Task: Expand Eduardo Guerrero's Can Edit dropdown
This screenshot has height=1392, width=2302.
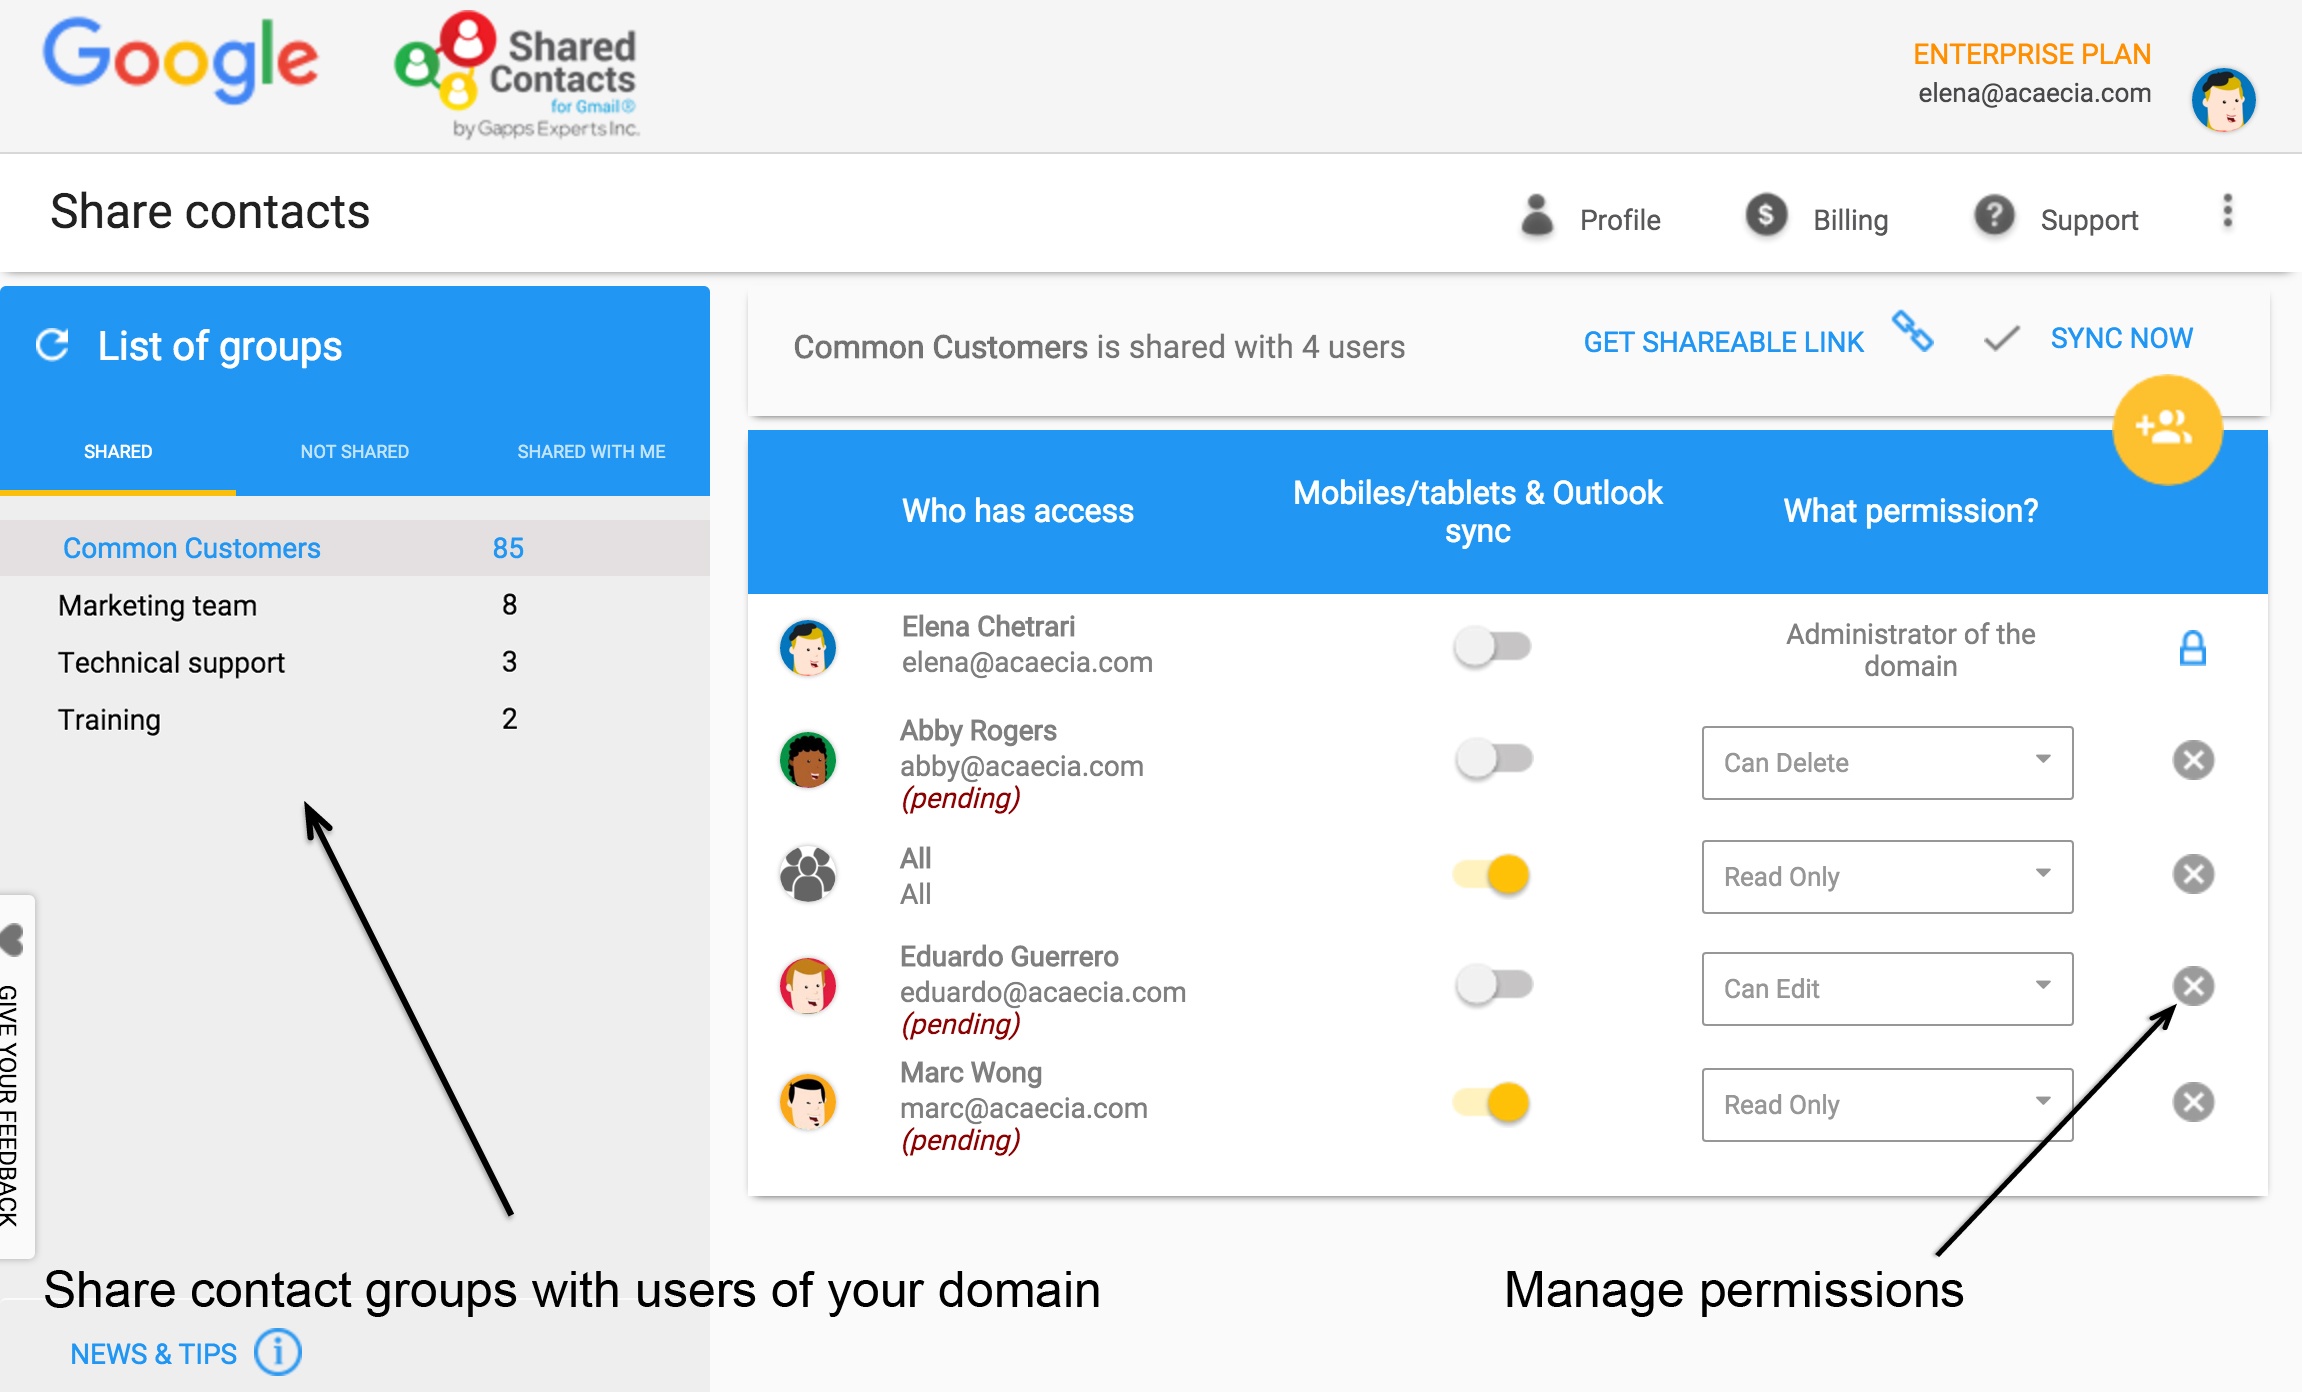Action: tap(1886, 989)
